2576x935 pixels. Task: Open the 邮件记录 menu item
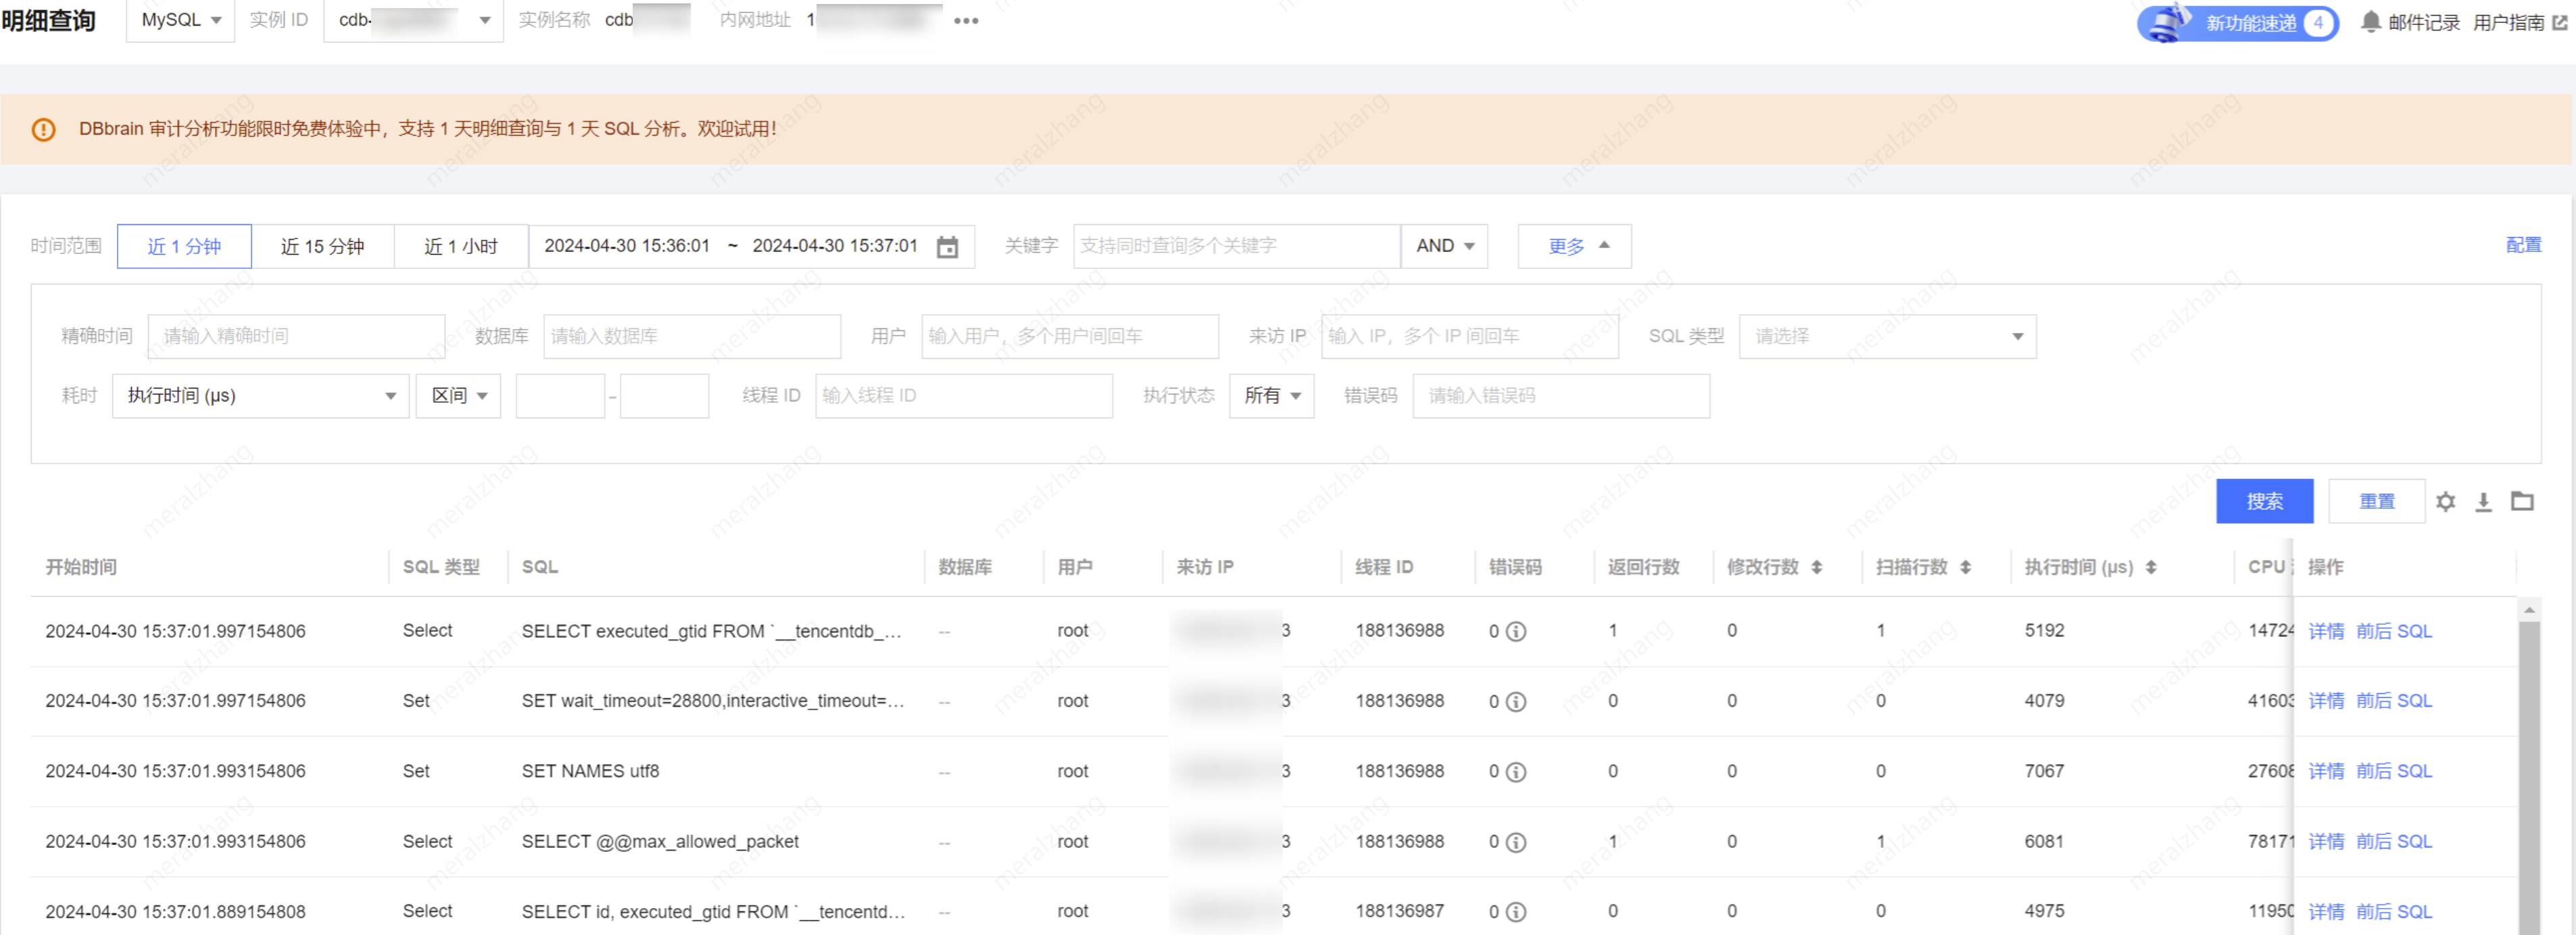click(x=2425, y=21)
